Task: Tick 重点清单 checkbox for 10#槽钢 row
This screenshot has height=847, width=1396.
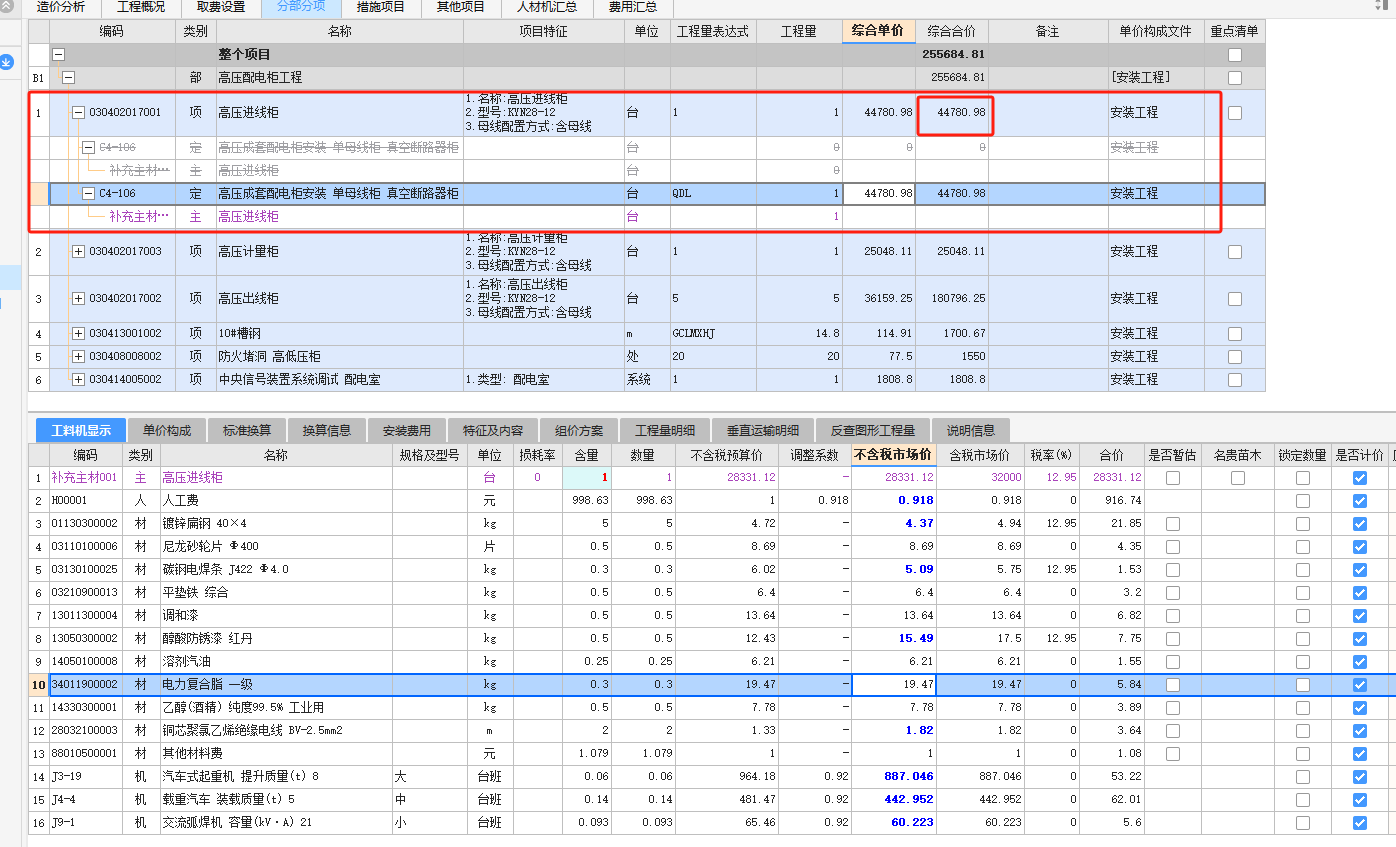Action: (1235, 333)
